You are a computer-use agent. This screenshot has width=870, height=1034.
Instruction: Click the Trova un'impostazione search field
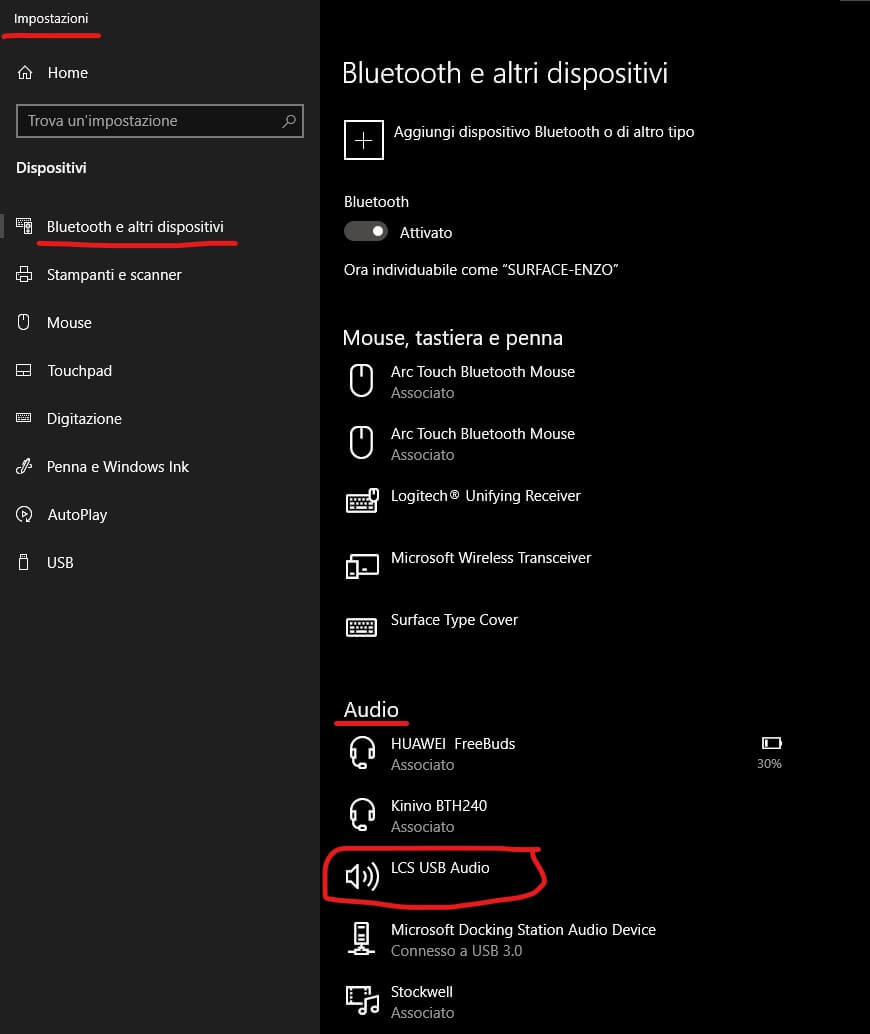[150, 121]
